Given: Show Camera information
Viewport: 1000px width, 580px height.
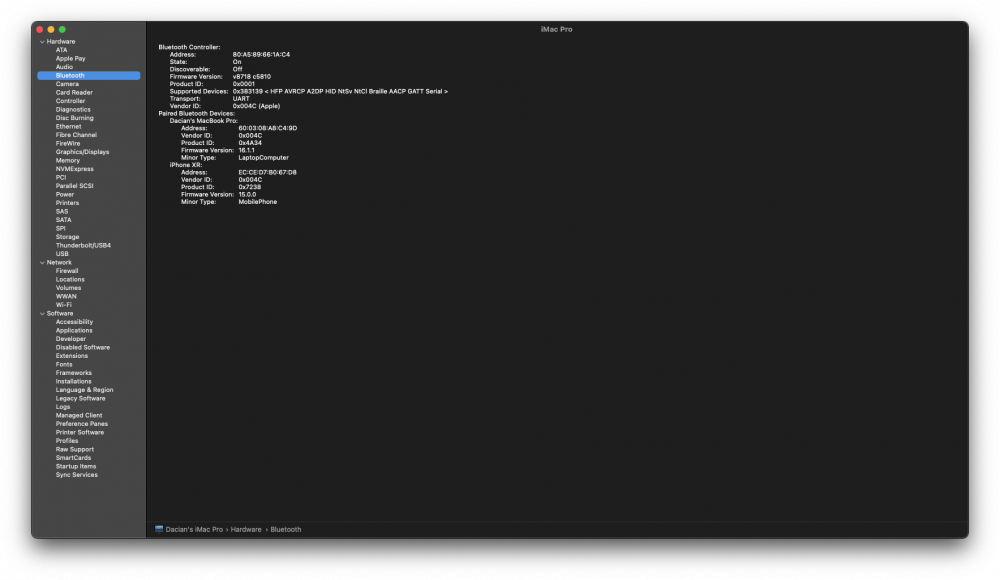Looking at the screenshot, I should point(67,84).
